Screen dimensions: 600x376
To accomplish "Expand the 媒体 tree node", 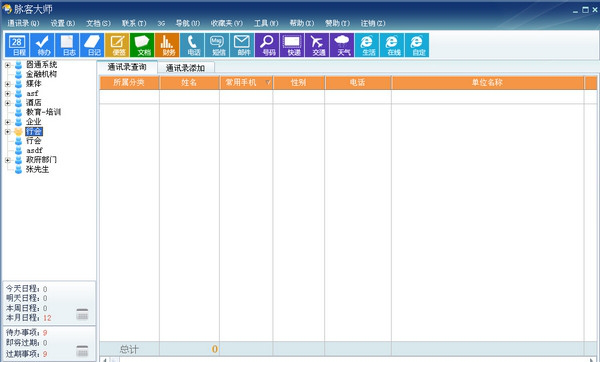I will tap(8, 84).
